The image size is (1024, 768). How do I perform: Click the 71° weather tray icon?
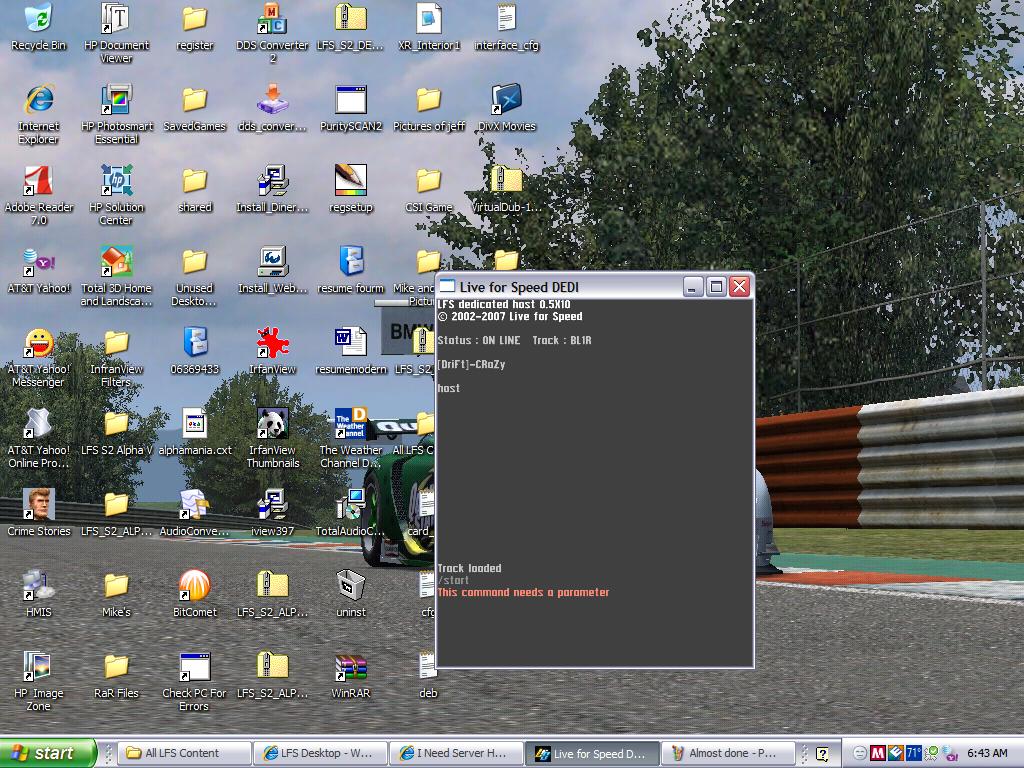coord(914,754)
